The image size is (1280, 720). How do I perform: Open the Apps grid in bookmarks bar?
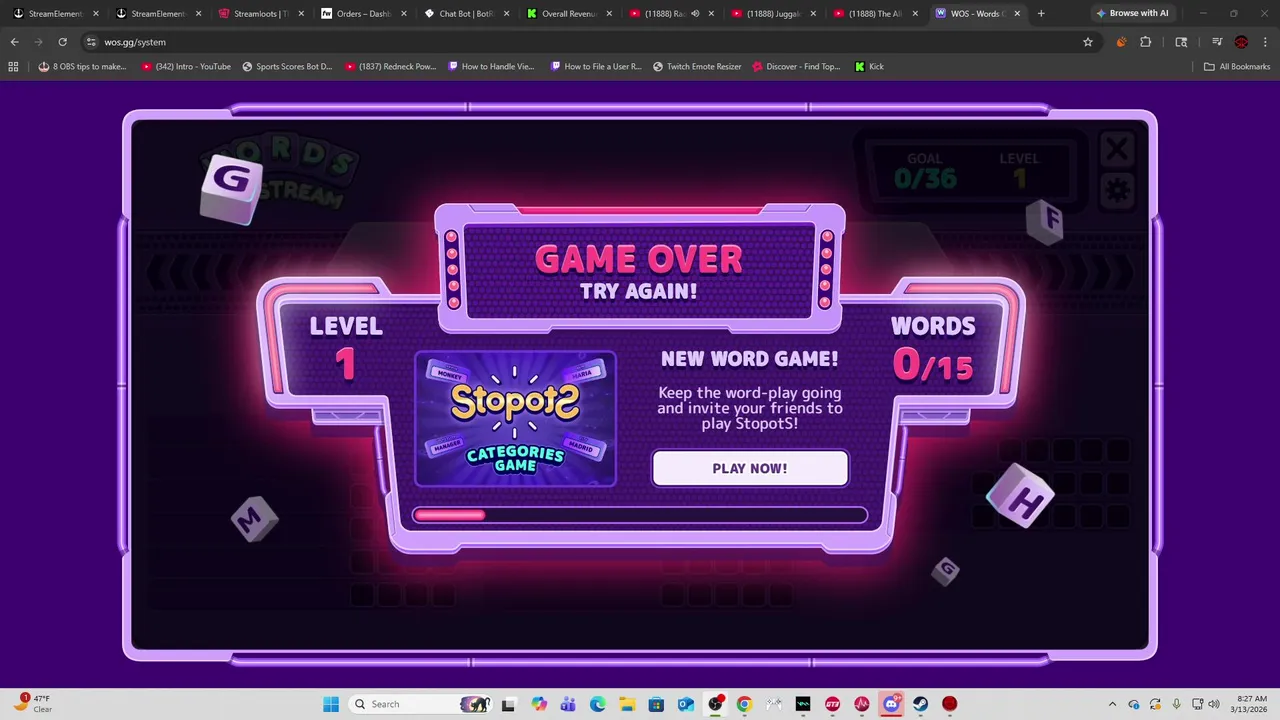[x=13, y=66]
